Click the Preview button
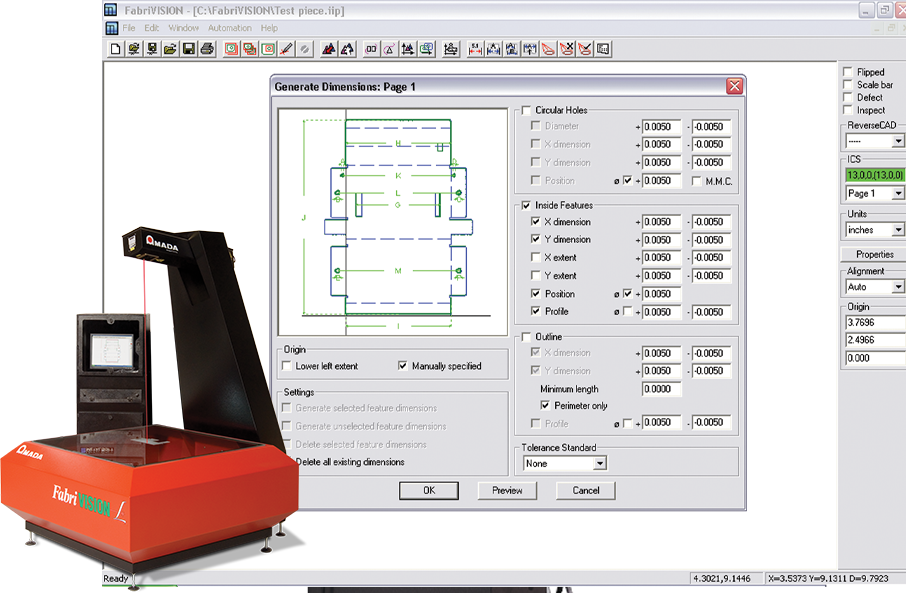 coord(507,490)
